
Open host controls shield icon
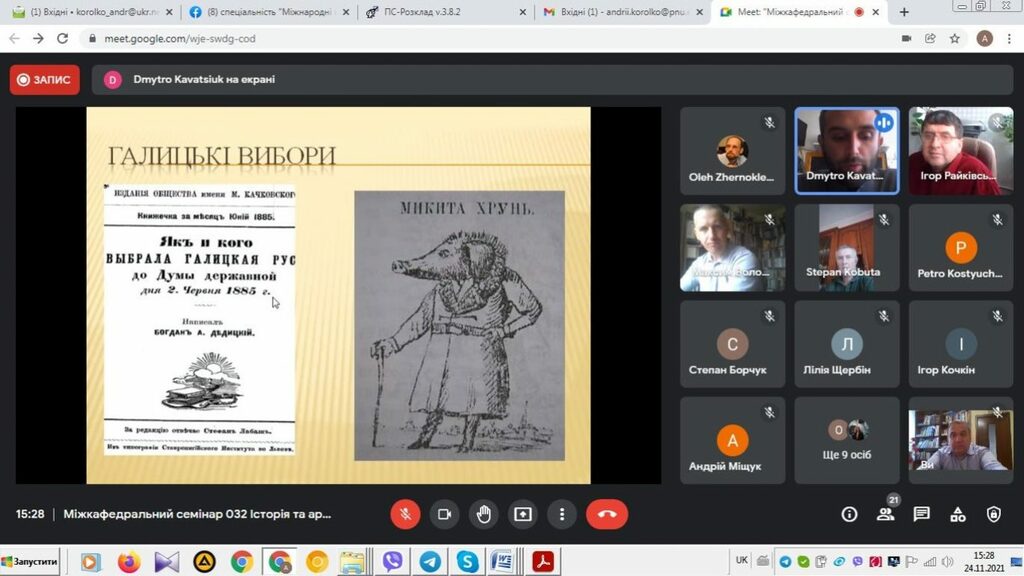pos(993,514)
